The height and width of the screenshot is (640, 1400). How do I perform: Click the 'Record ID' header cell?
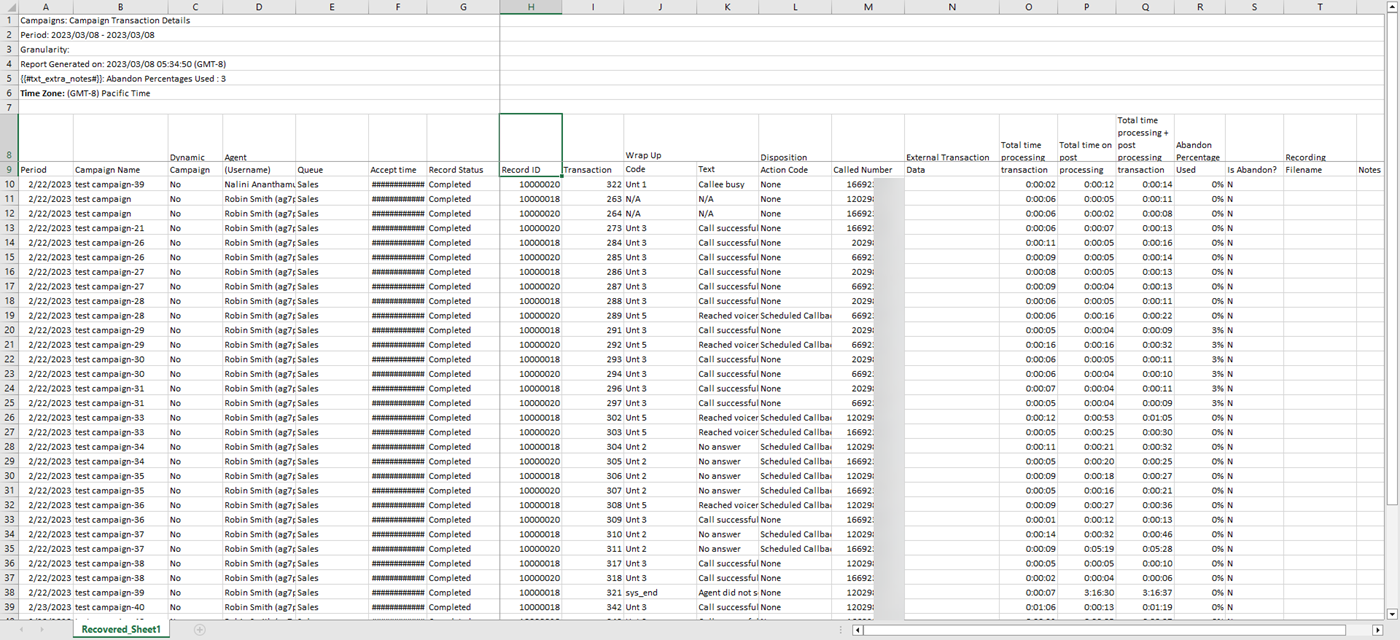pos(530,170)
